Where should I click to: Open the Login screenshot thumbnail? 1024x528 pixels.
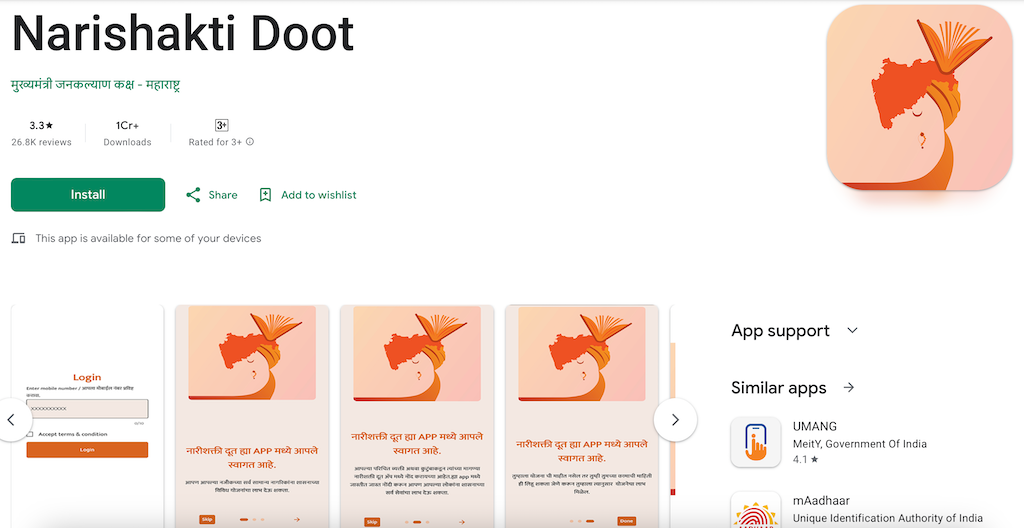(x=87, y=416)
